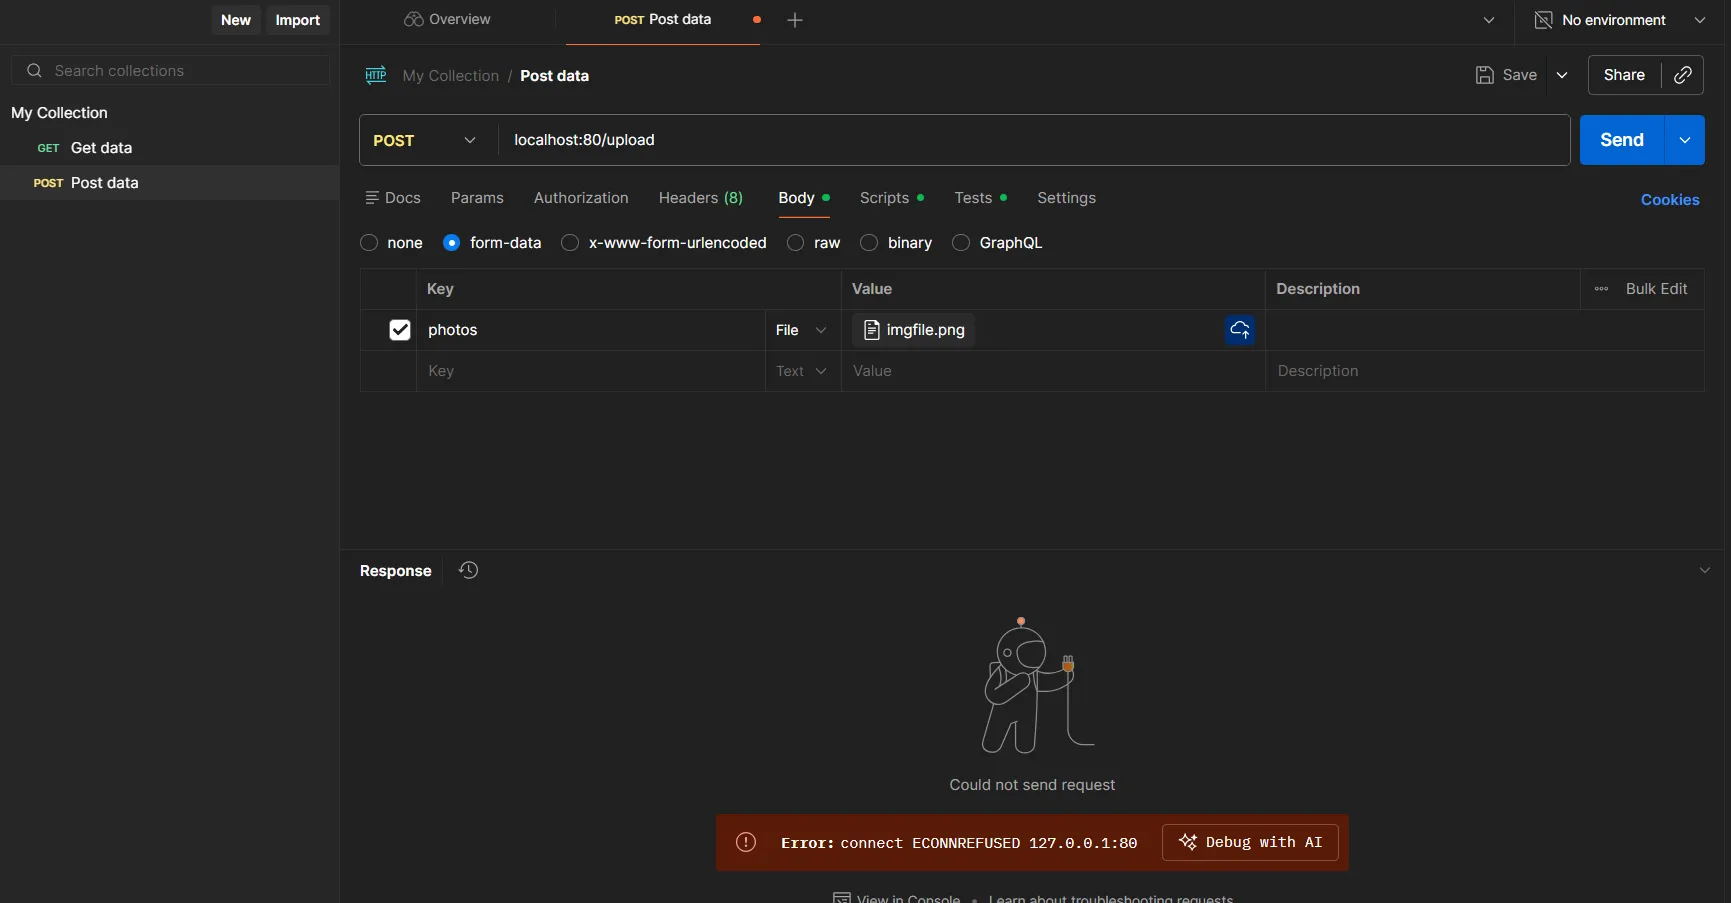Viewport: 1731px width, 903px height.
Task: Click the HTTP request type icon
Action: 376,75
